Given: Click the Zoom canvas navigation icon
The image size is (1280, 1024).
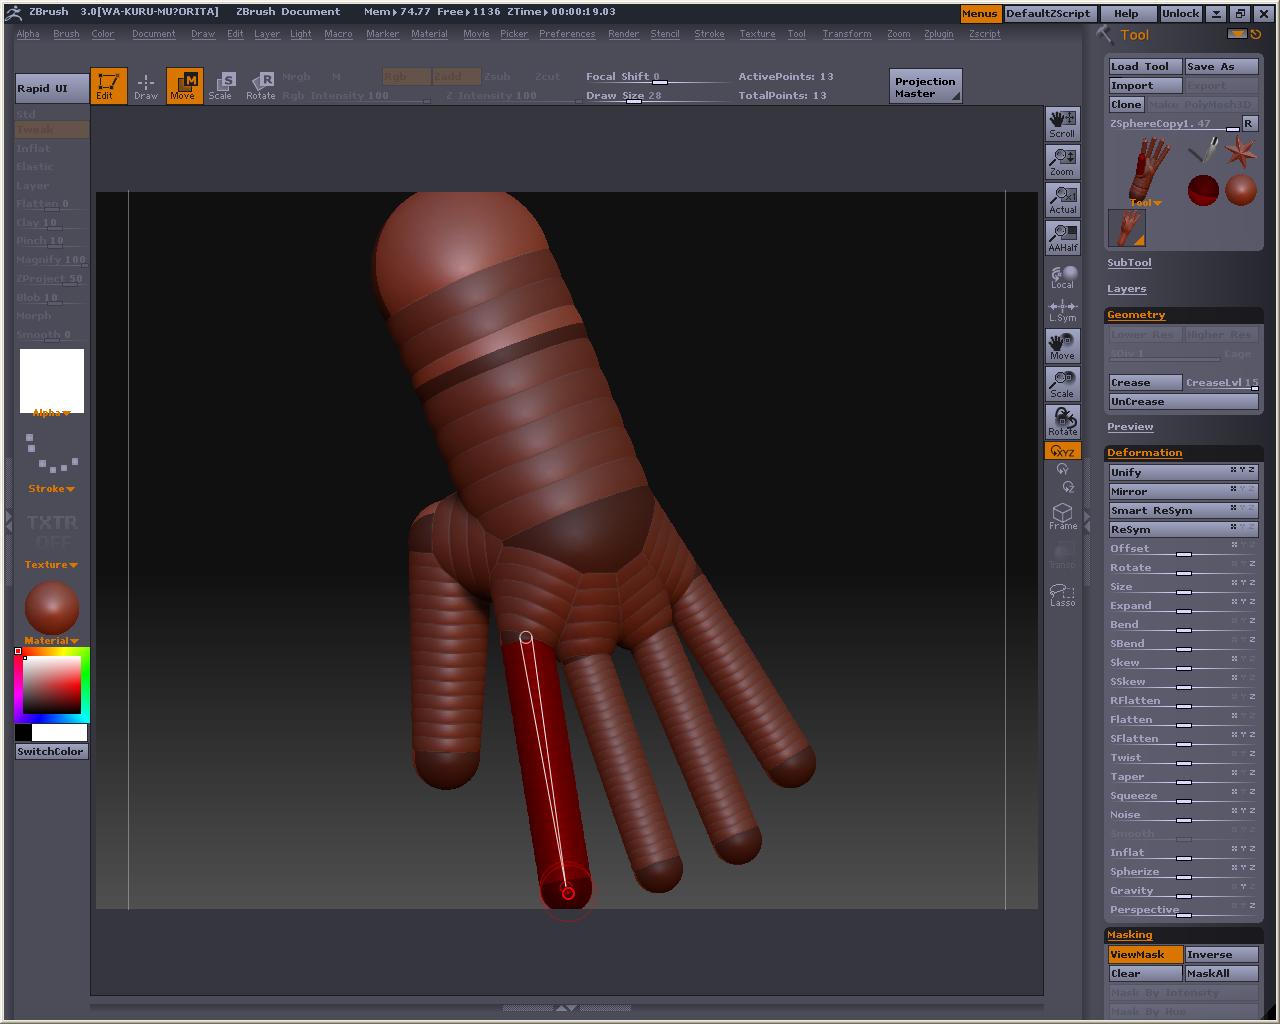Looking at the screenshot, I should click(x=1062, y=162).
